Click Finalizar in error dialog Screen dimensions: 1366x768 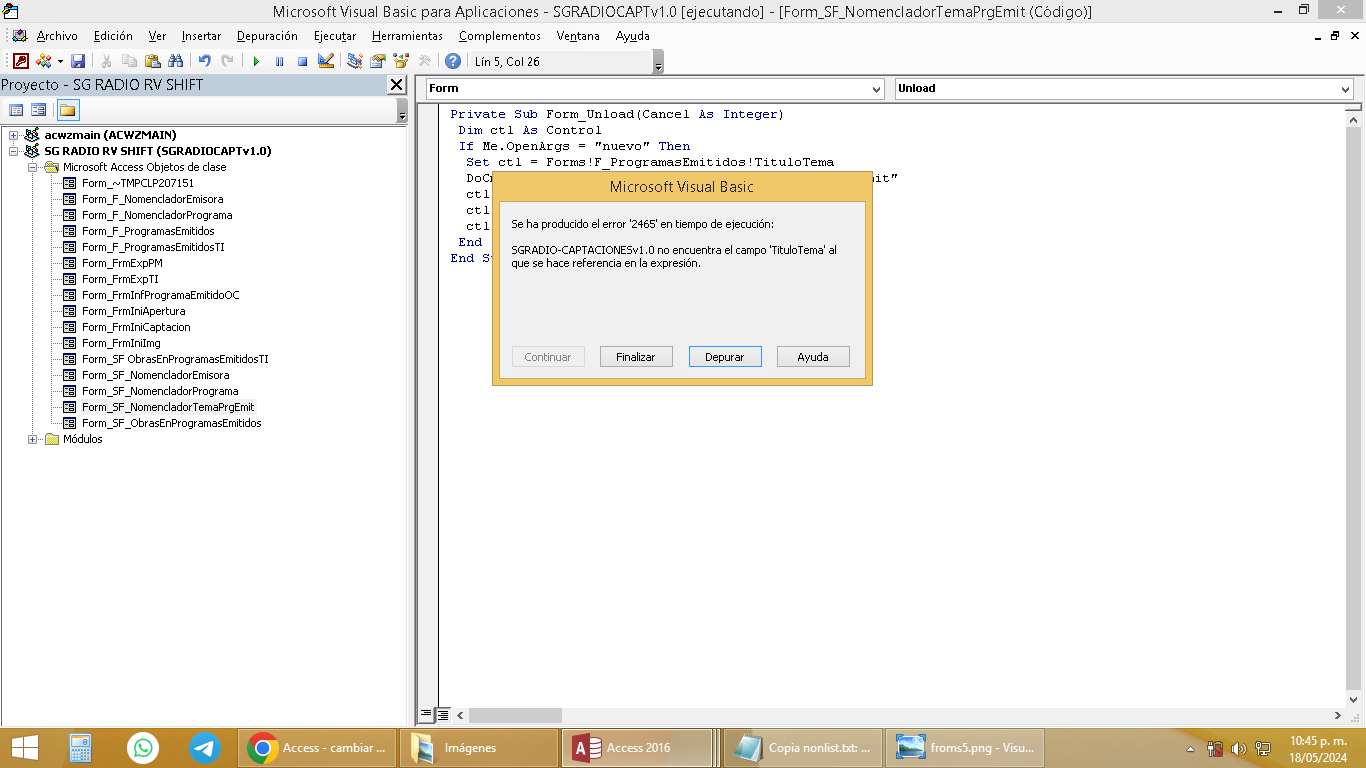click(636, 357)
